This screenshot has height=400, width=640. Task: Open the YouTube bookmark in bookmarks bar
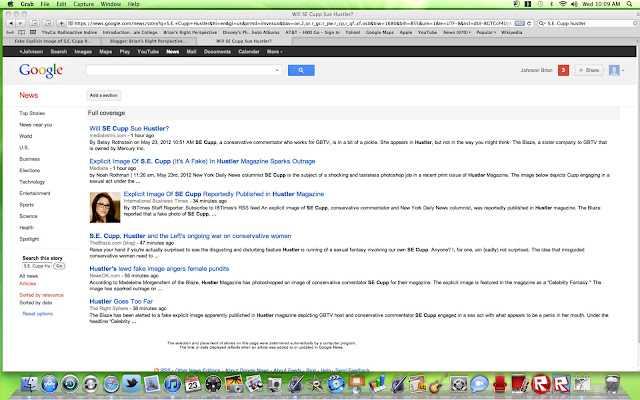(x=427, y=32)
